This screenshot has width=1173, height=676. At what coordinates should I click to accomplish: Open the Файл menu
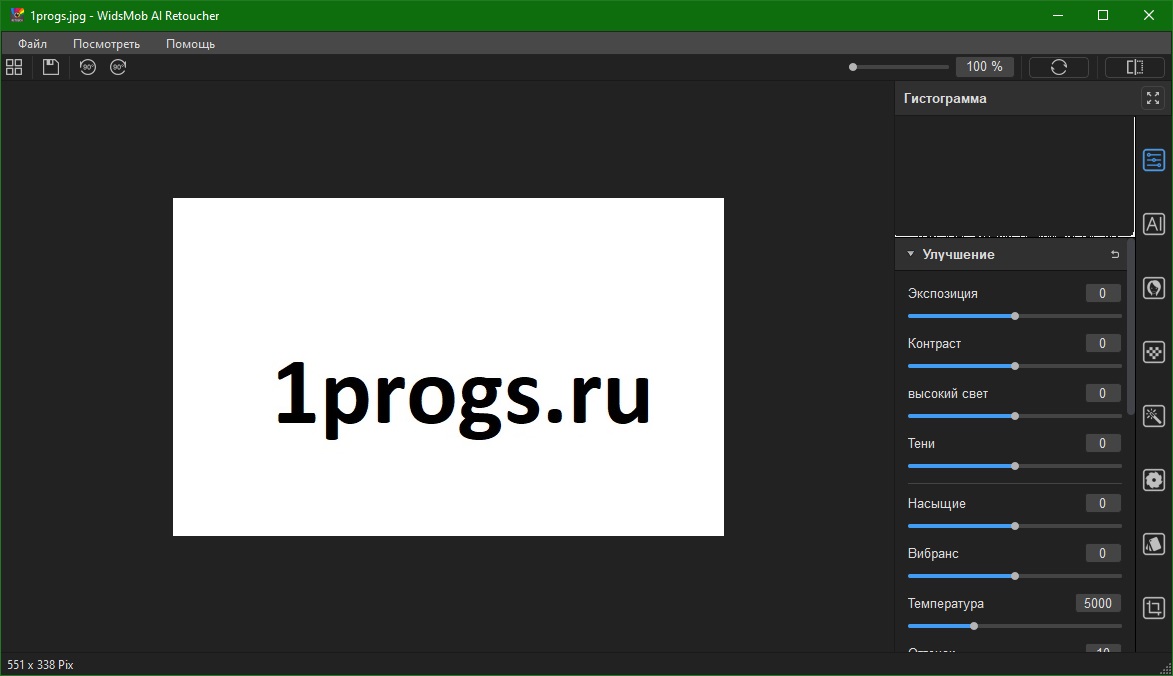32,43
